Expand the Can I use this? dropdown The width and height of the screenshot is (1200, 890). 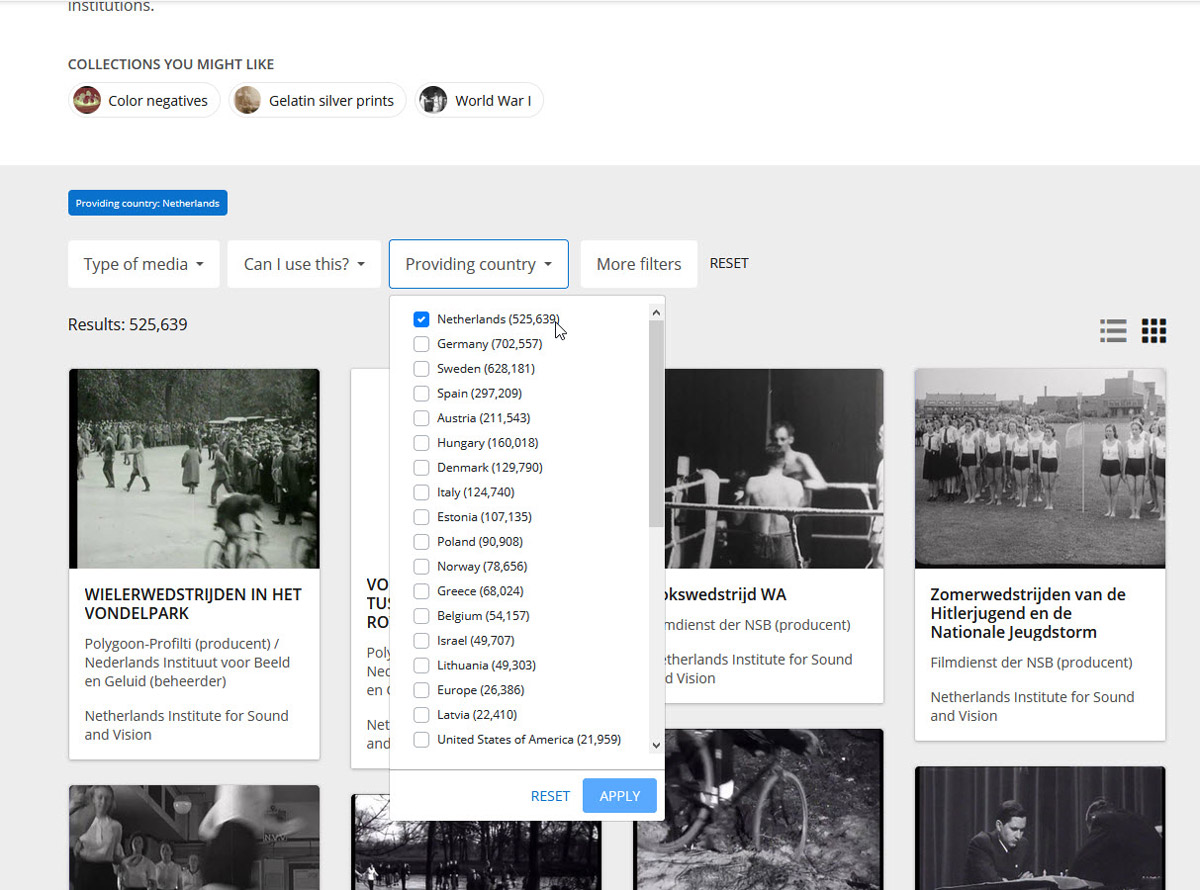304,264
